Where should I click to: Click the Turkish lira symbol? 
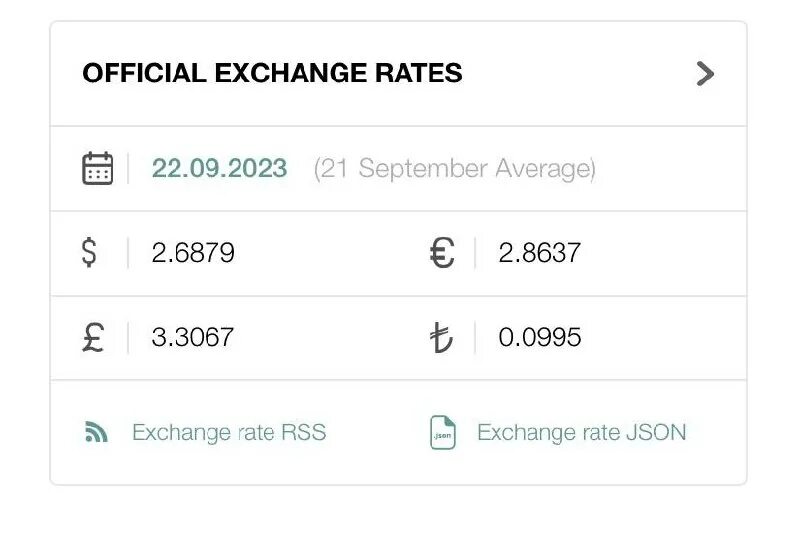click(441, 338)
